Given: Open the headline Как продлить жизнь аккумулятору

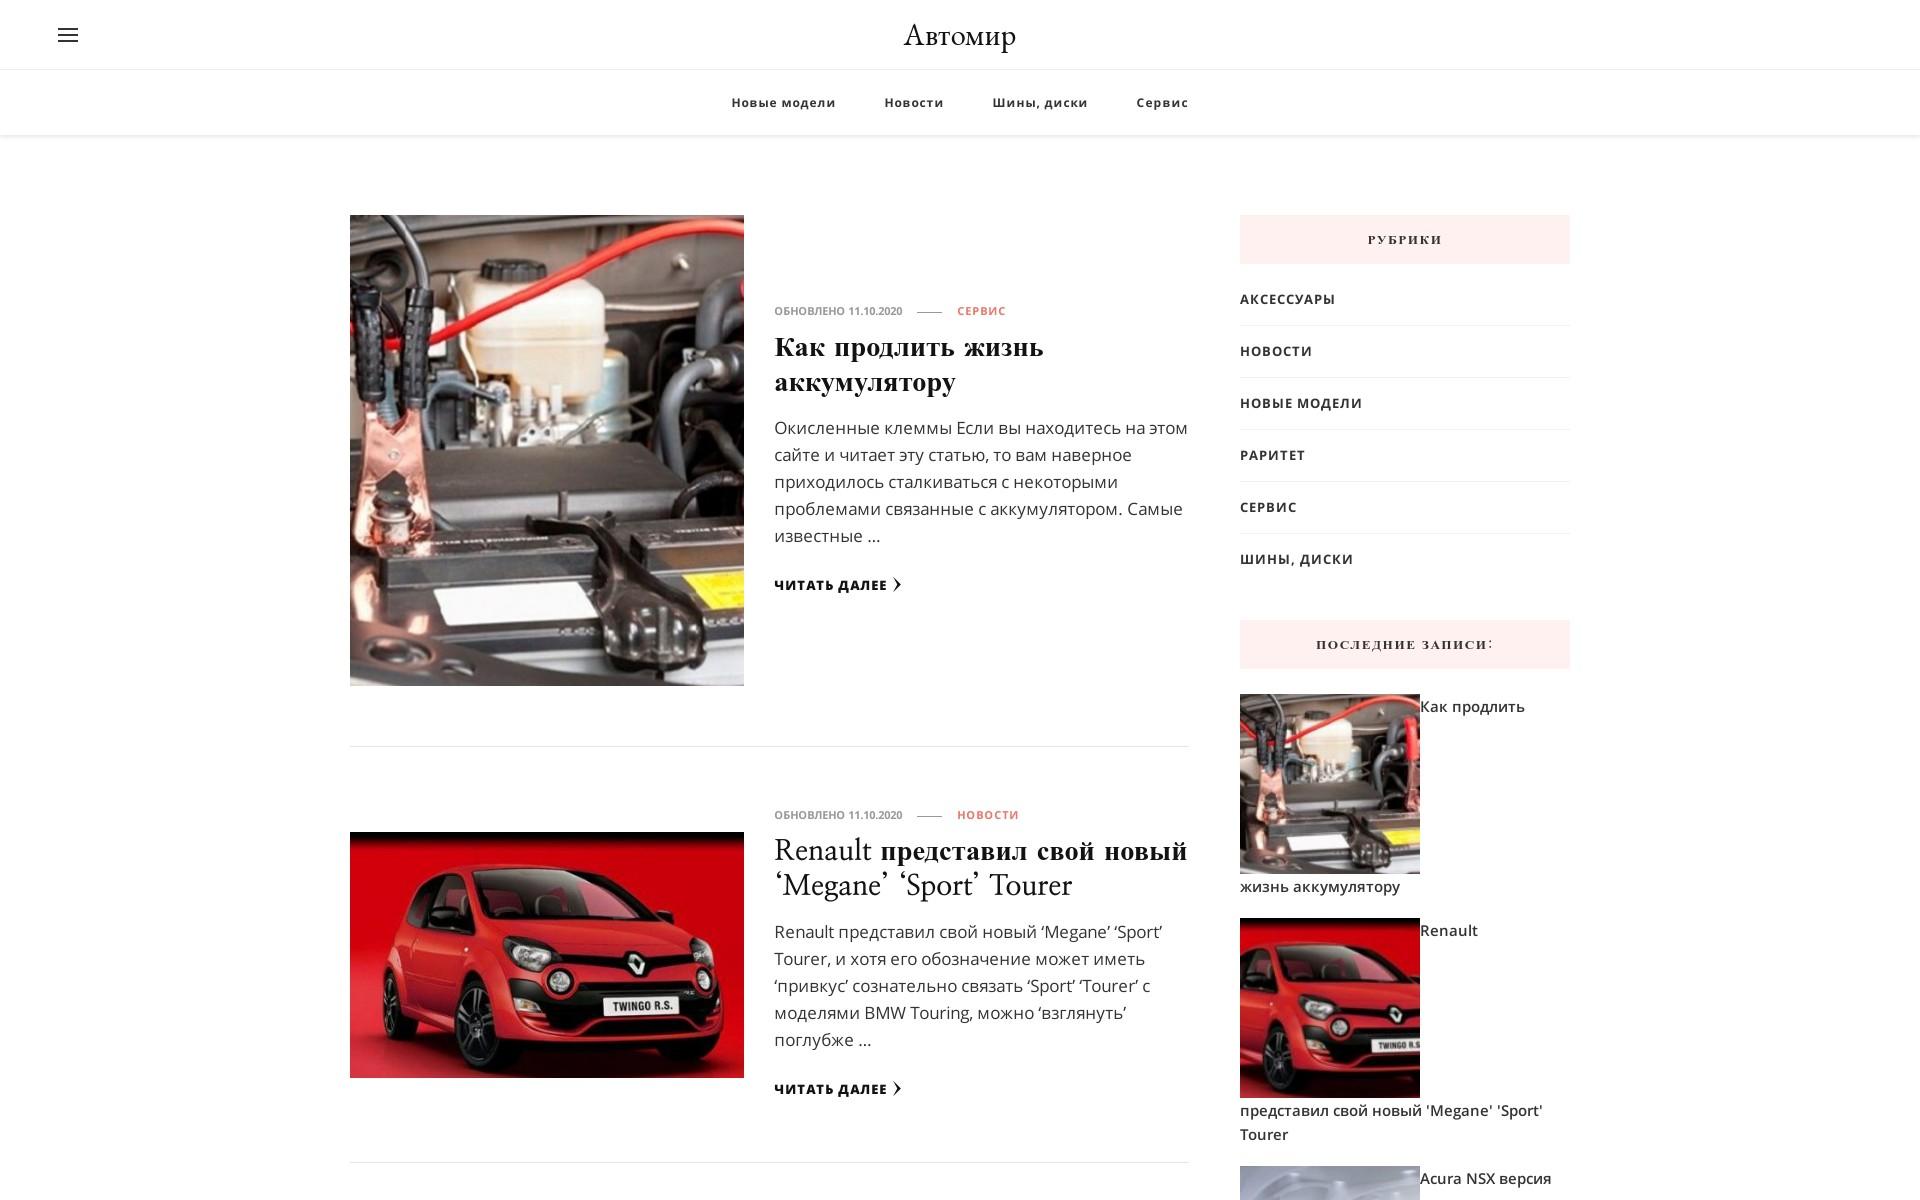Looking at the screenshot, I should [908, 364].
